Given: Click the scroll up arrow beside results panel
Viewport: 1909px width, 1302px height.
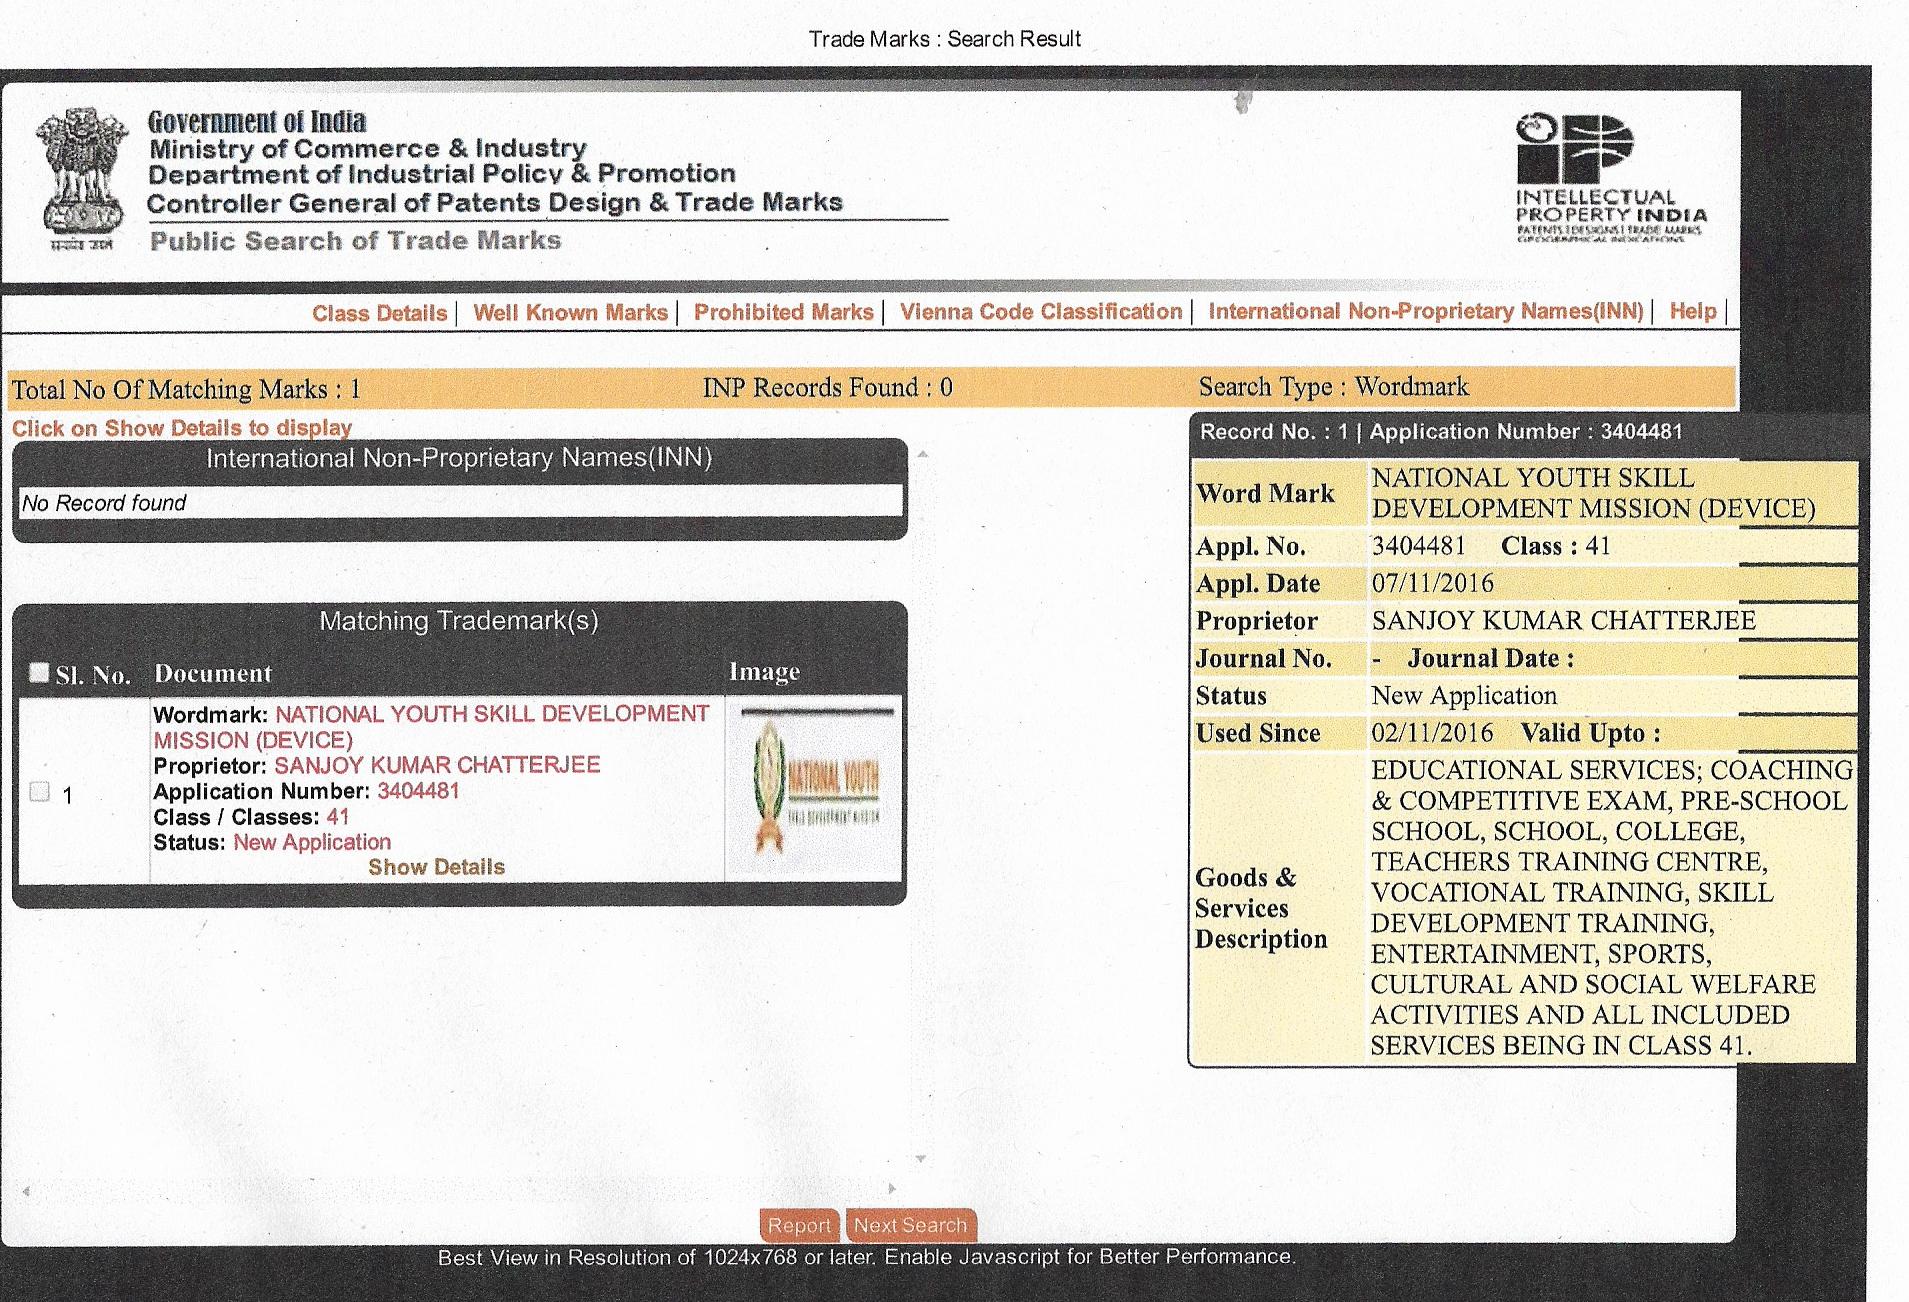Looking at the screenshot, I should 923,454.
